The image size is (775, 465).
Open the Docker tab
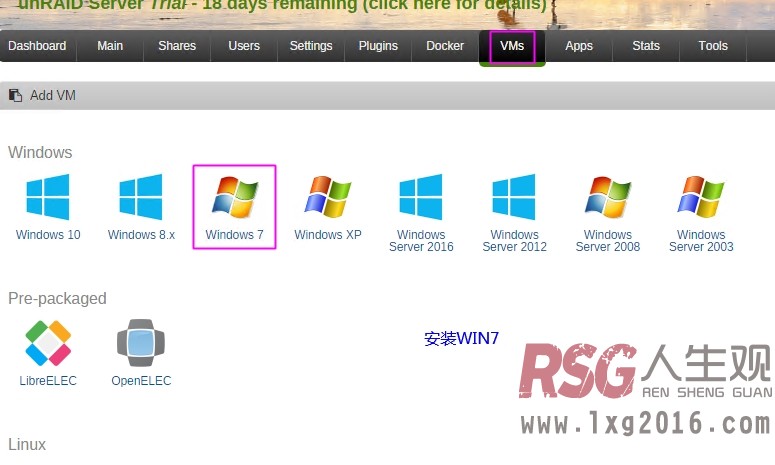[x=445, y=46]
